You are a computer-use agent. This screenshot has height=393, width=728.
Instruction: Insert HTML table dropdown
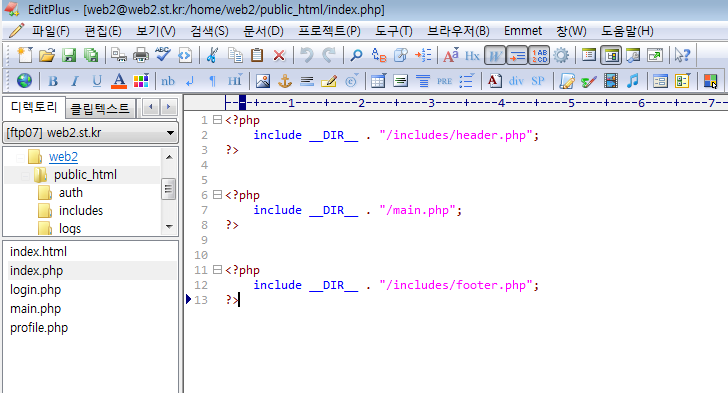pyautogui.click(x=378, y=81)
